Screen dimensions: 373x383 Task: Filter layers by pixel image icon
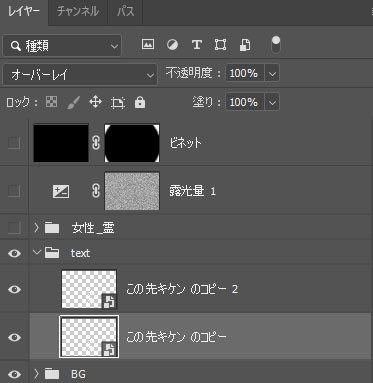(148, 44)
